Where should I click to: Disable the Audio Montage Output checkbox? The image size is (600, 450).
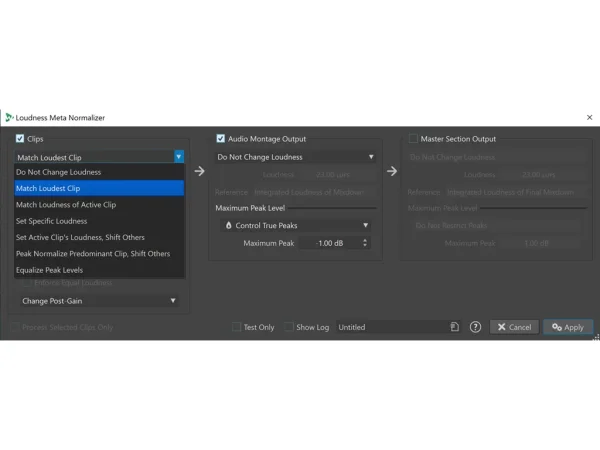point(221,139)
